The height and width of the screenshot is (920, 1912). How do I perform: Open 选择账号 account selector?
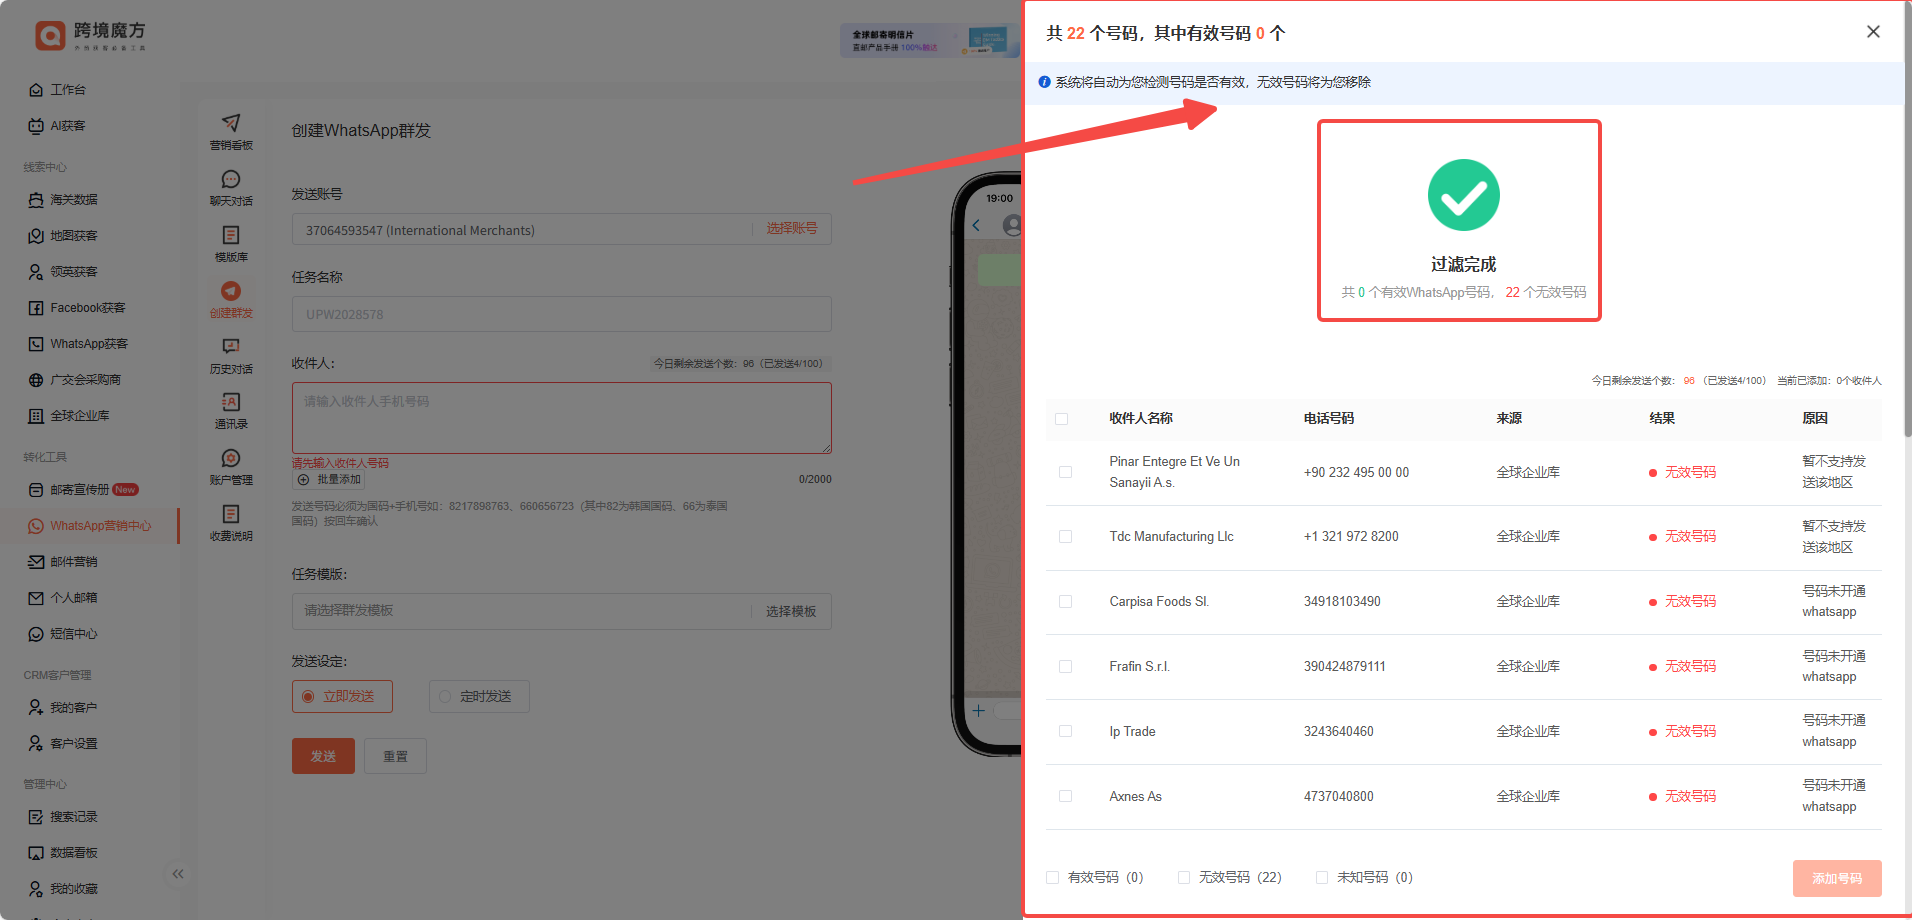pyautogui.click(x=791, y=229)
